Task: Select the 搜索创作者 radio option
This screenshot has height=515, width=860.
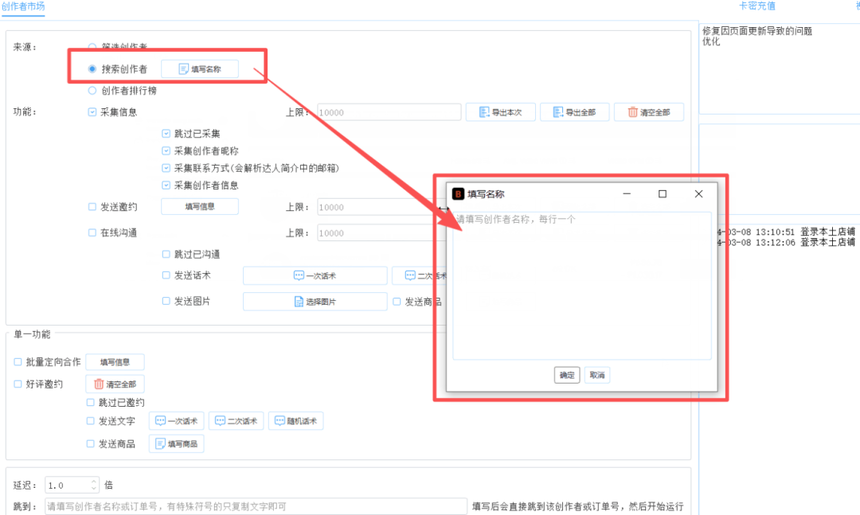Action: pos(92,69)
